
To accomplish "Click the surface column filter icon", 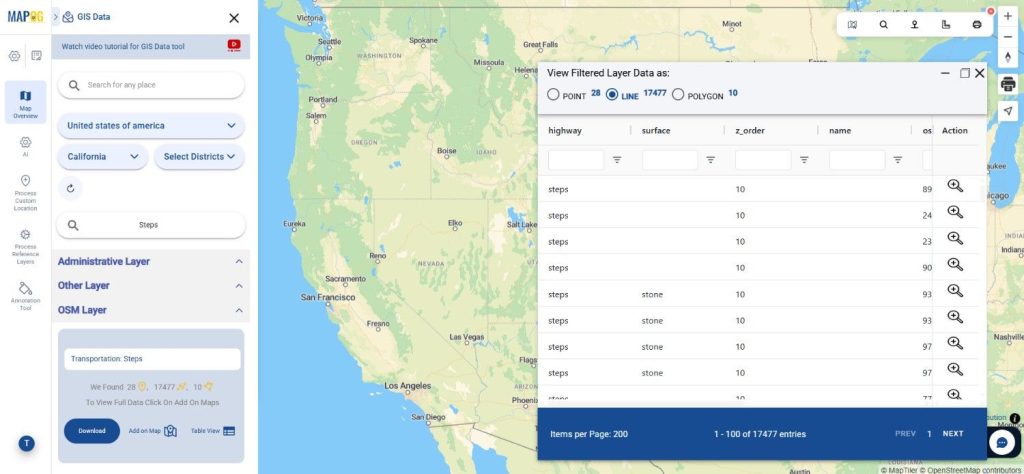I will pyautogui.click(x=711, y=160).
